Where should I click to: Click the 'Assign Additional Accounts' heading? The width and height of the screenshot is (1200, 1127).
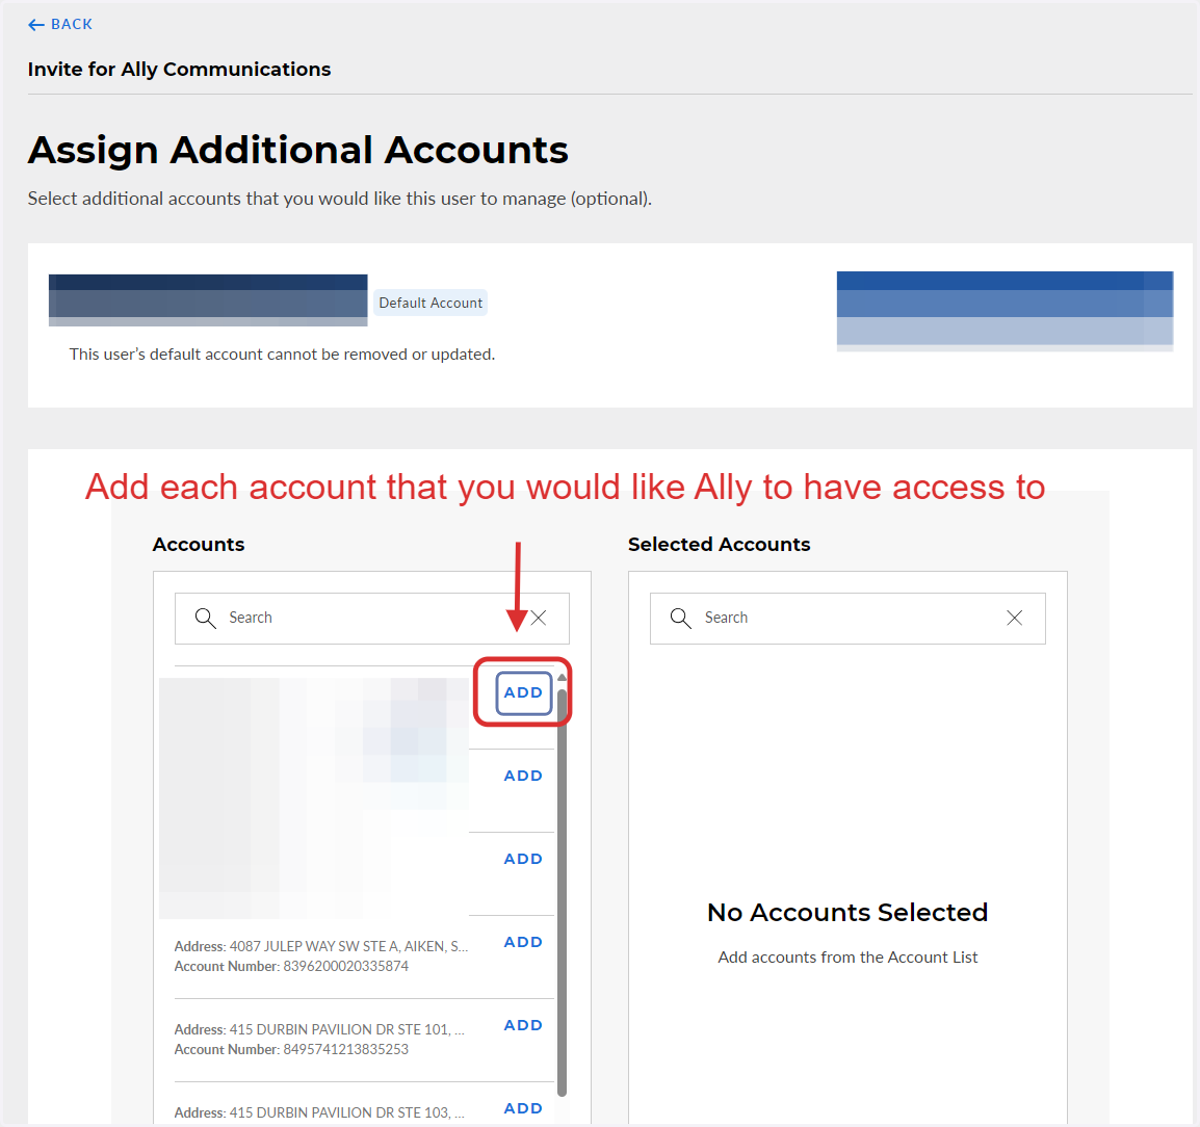(298, 150)
